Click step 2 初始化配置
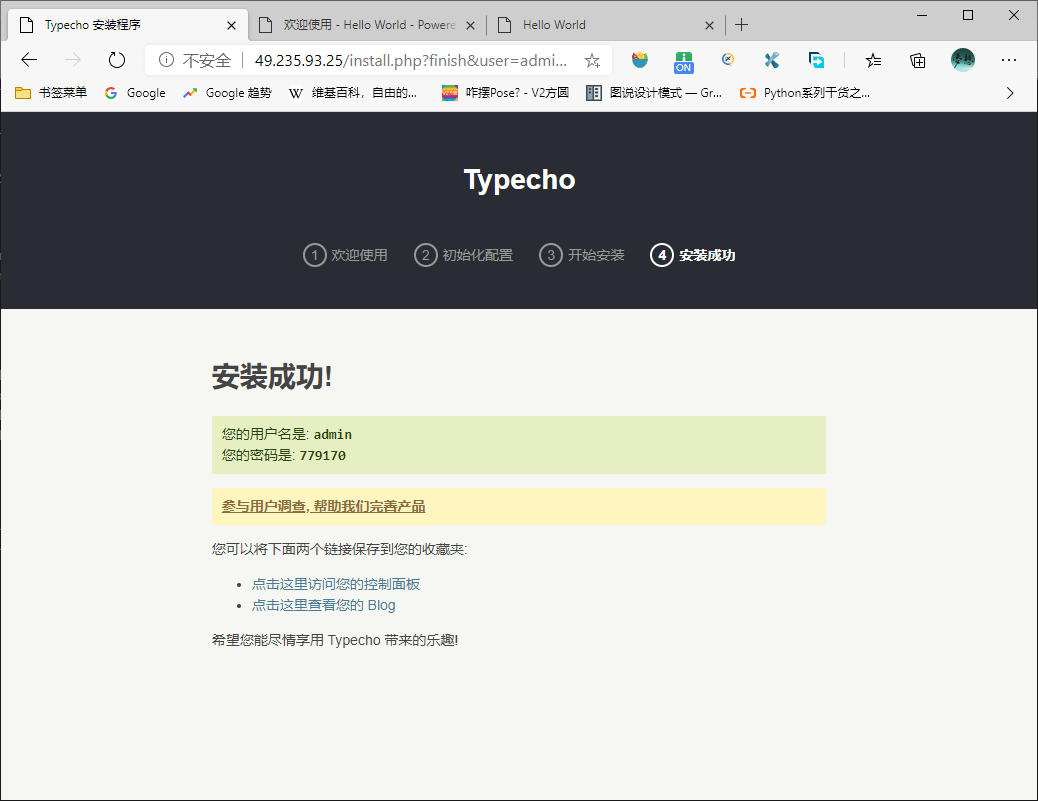 coord(463,255)
